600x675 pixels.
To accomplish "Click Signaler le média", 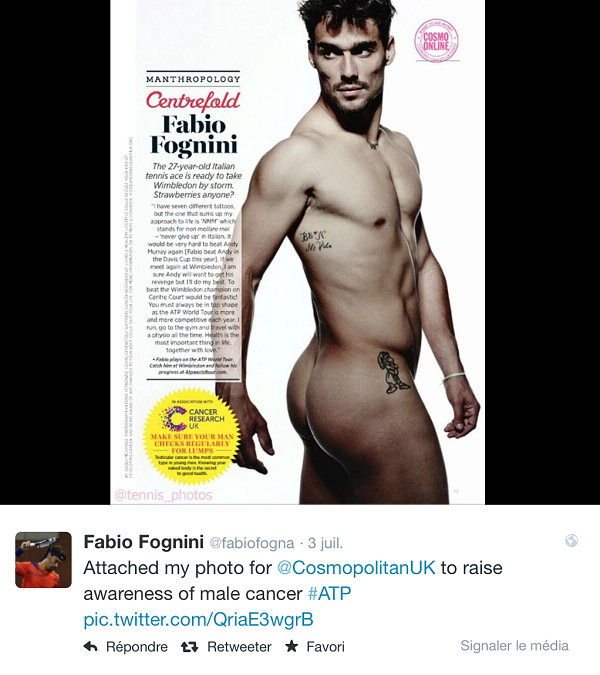I will pyautogui.click(x=514, y=646).
